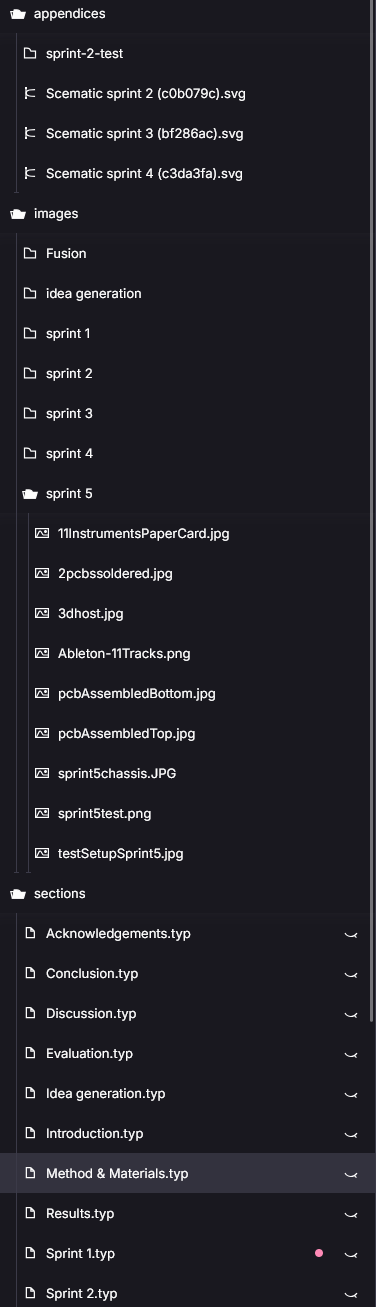
Task: Click the image icon beside 3dhost.jpg
Action: (42, 614)
